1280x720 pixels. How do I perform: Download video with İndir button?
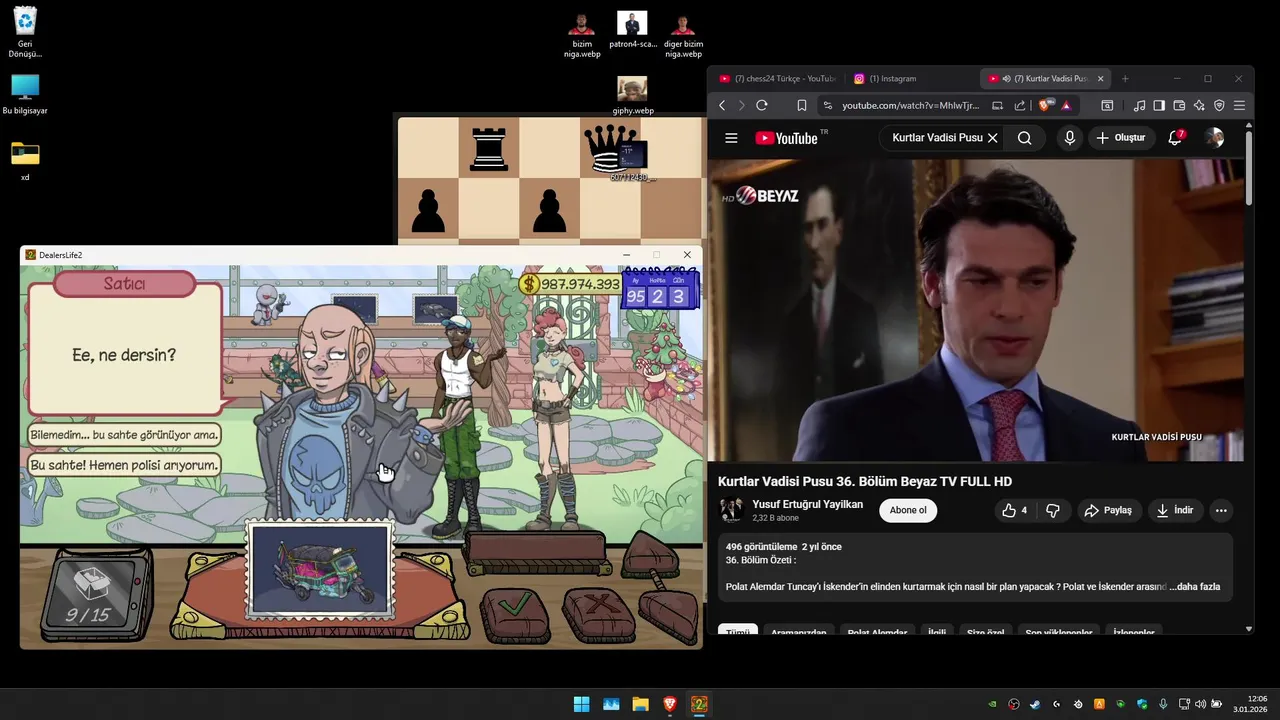point(1175,510)
